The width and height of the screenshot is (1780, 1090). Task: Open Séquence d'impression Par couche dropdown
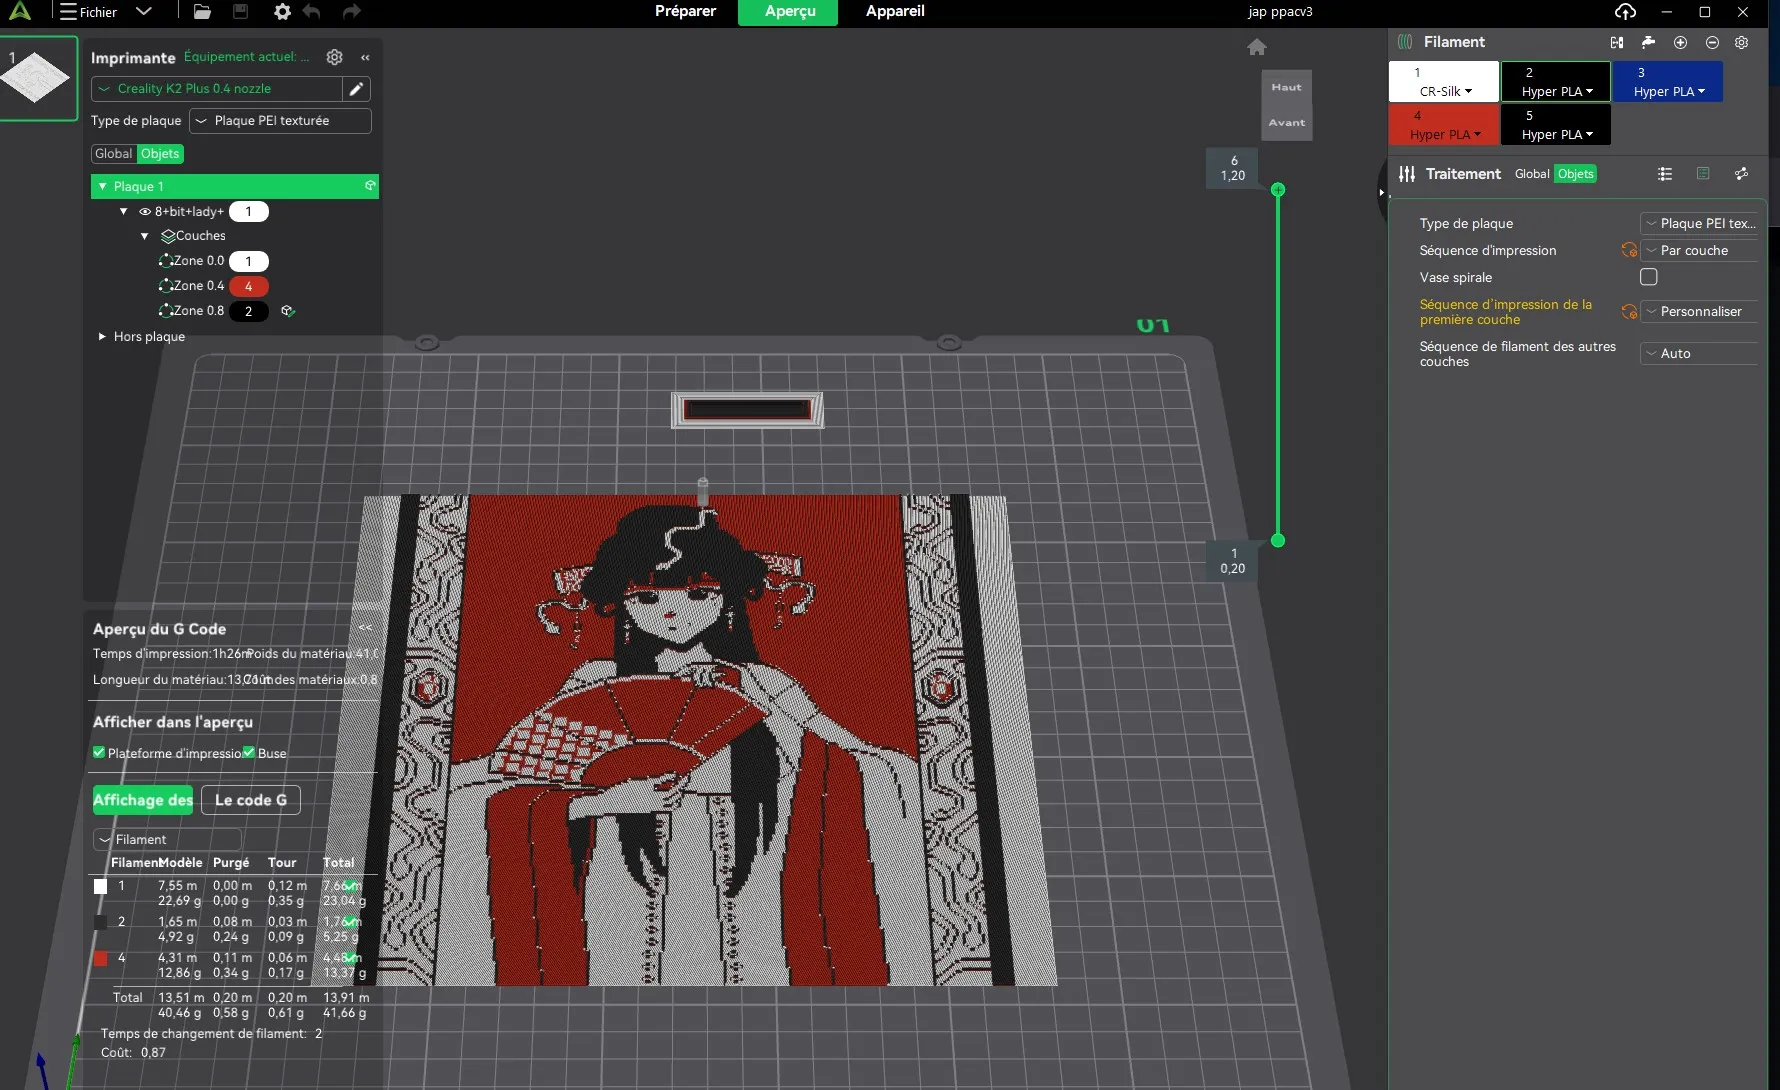click(x=1699, y=251)
